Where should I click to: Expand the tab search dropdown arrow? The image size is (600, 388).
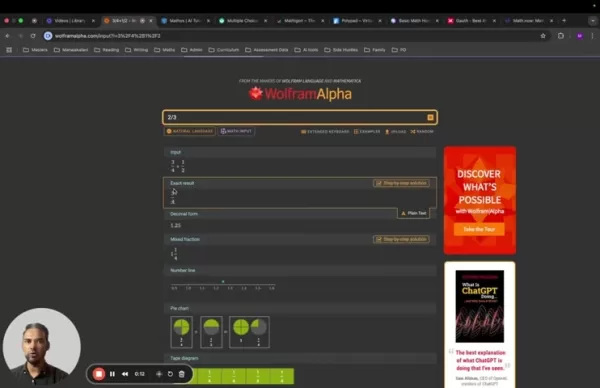click(x=593, y=21)
